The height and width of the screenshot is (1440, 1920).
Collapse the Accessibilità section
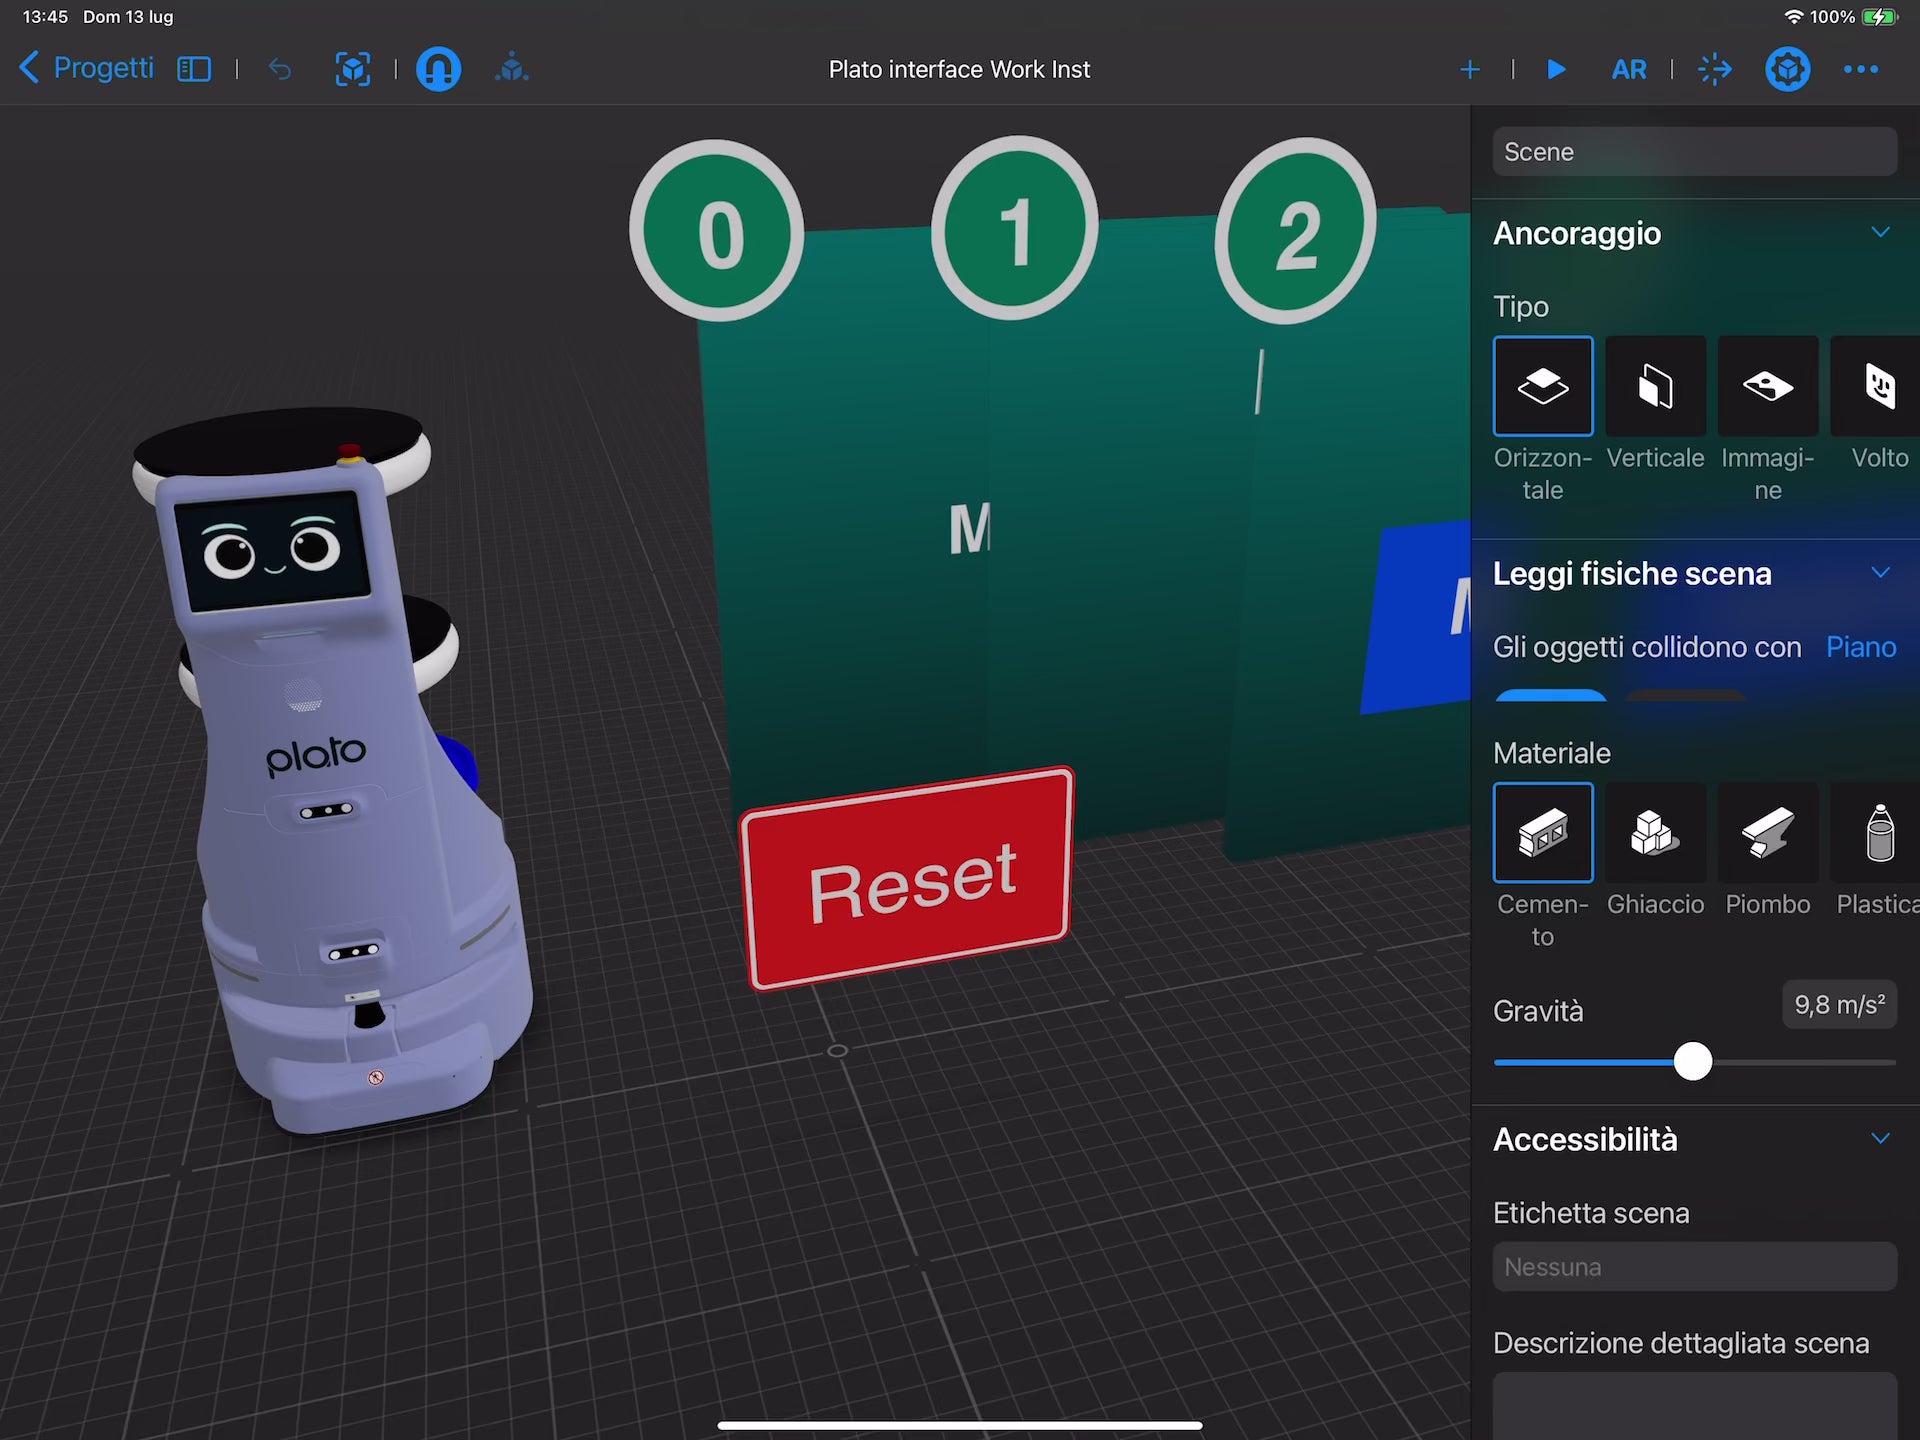(1880, 1139)
